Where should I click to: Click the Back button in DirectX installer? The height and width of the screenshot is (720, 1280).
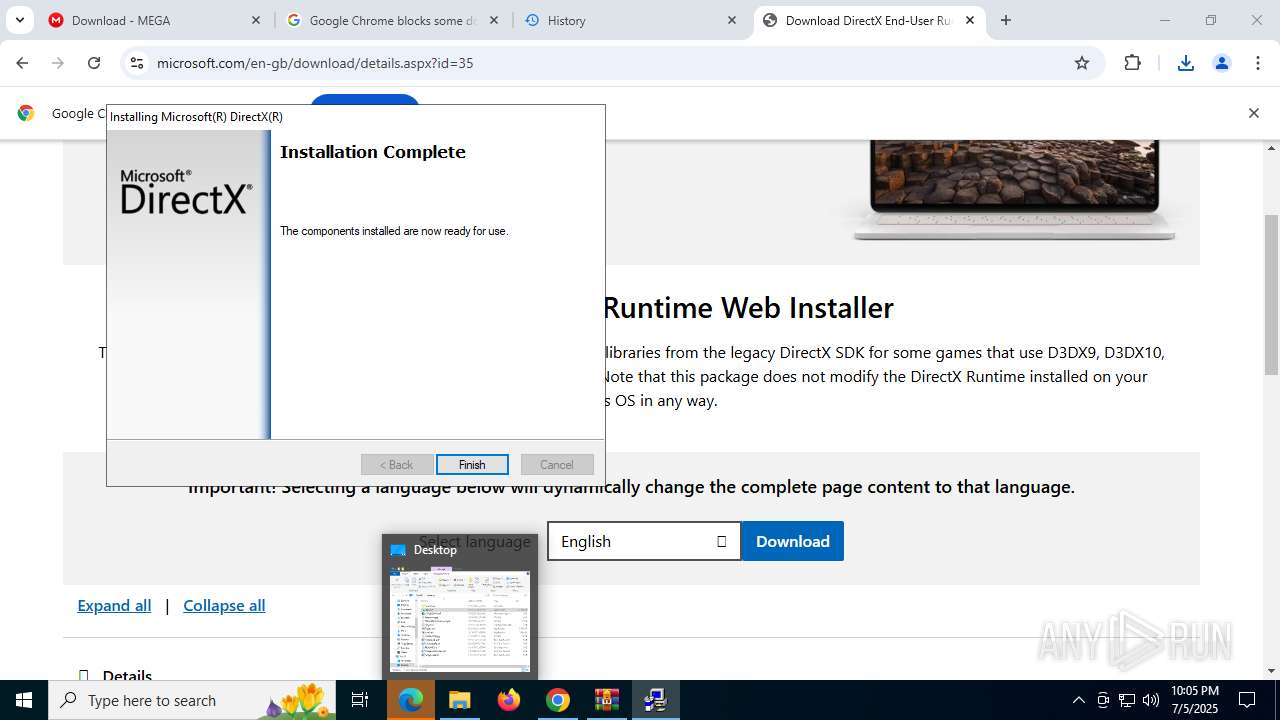[x=397, y=465]
